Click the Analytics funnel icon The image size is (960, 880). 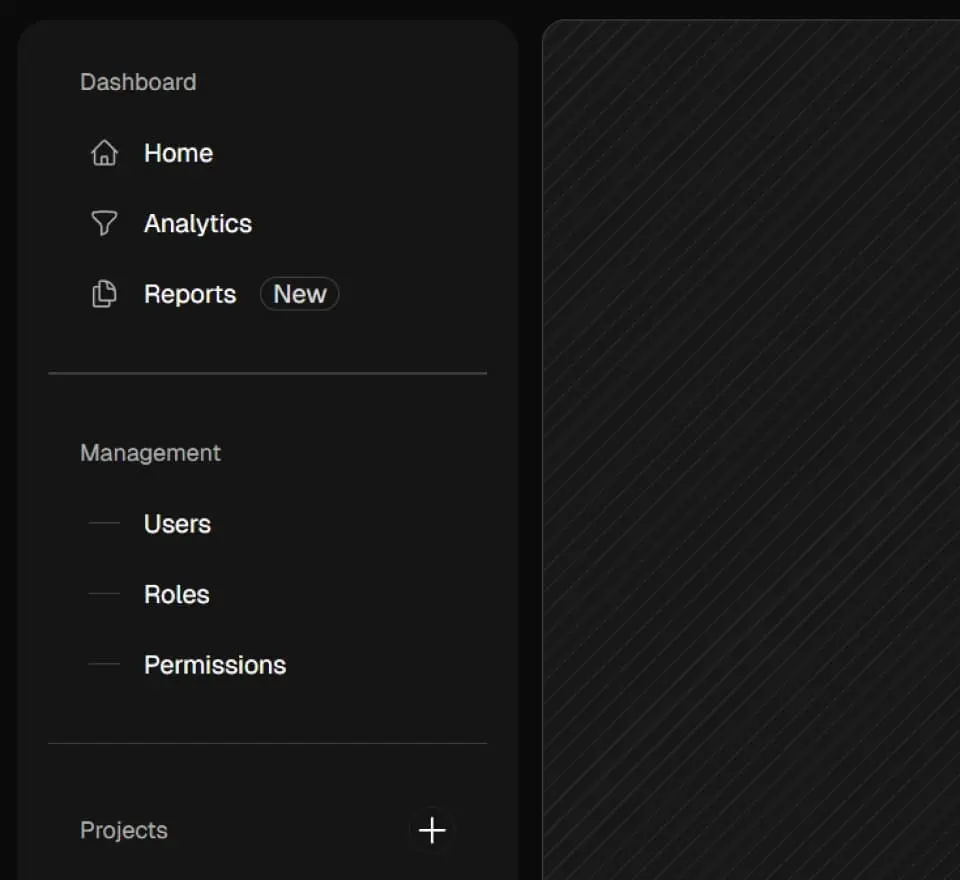click(x=104, y=223)
